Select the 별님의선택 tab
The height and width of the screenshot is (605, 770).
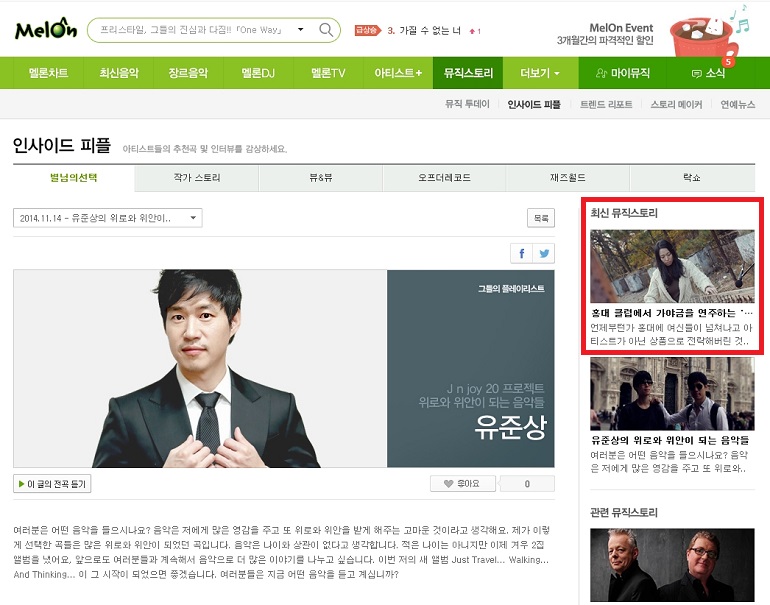[x=74, y=178]
